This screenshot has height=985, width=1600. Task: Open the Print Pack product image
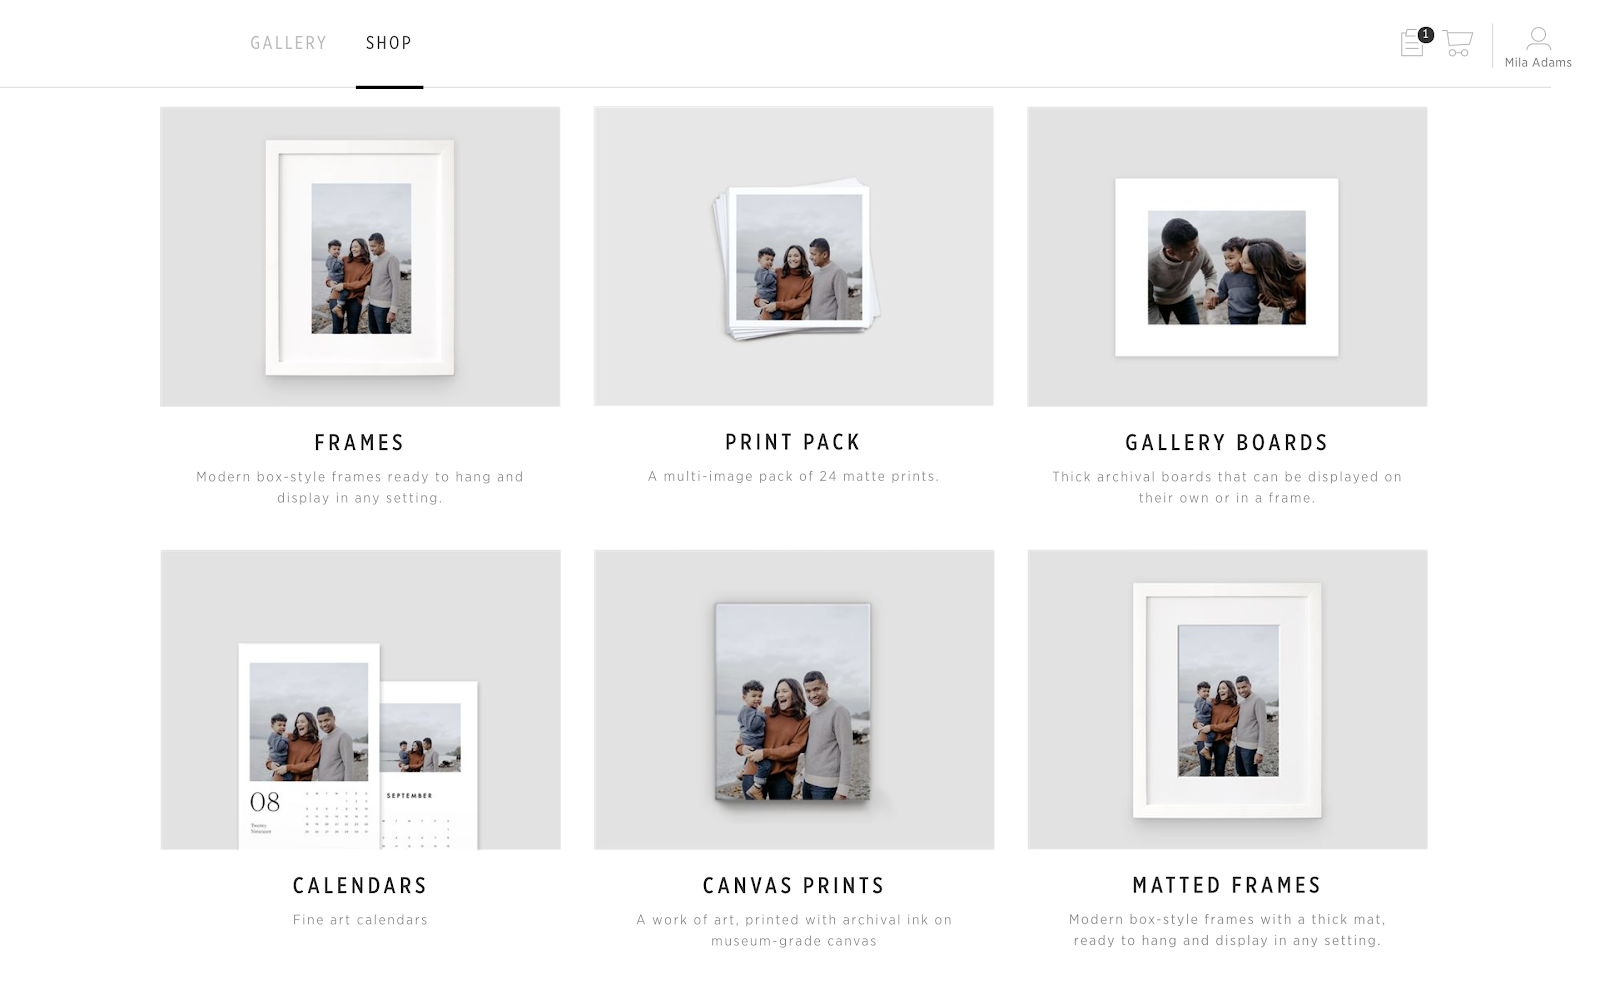[x=794, y=256]
